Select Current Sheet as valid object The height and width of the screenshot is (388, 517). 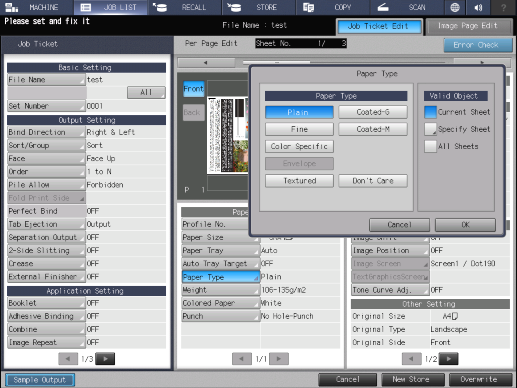[430, 112]
